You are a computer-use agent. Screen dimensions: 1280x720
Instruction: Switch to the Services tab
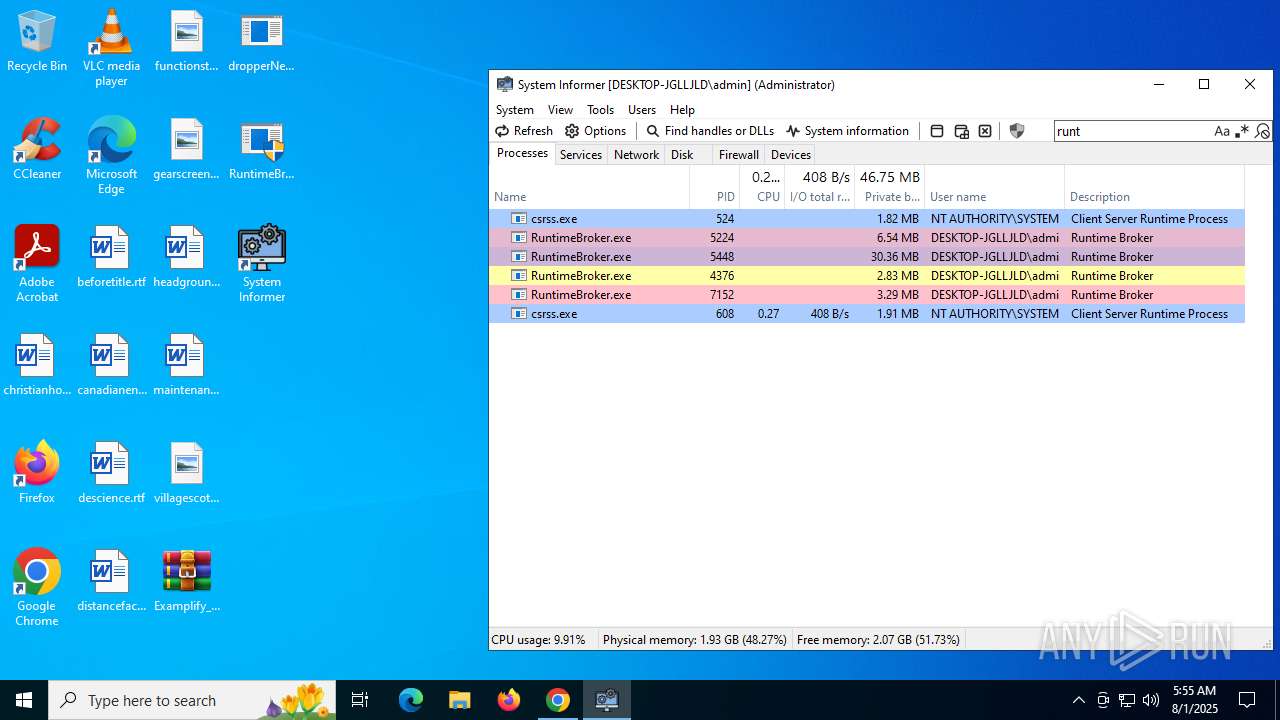click(581, 155)
